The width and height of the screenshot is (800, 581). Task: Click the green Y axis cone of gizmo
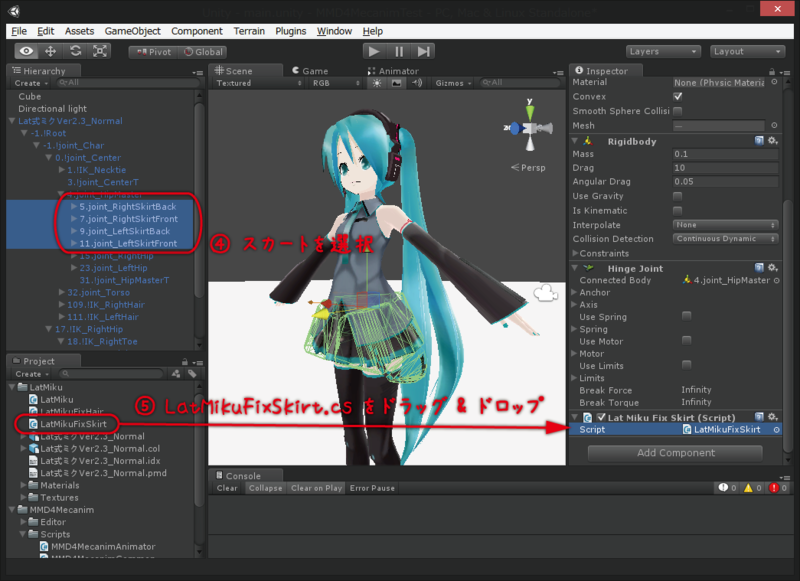click(x=530, y=112)
